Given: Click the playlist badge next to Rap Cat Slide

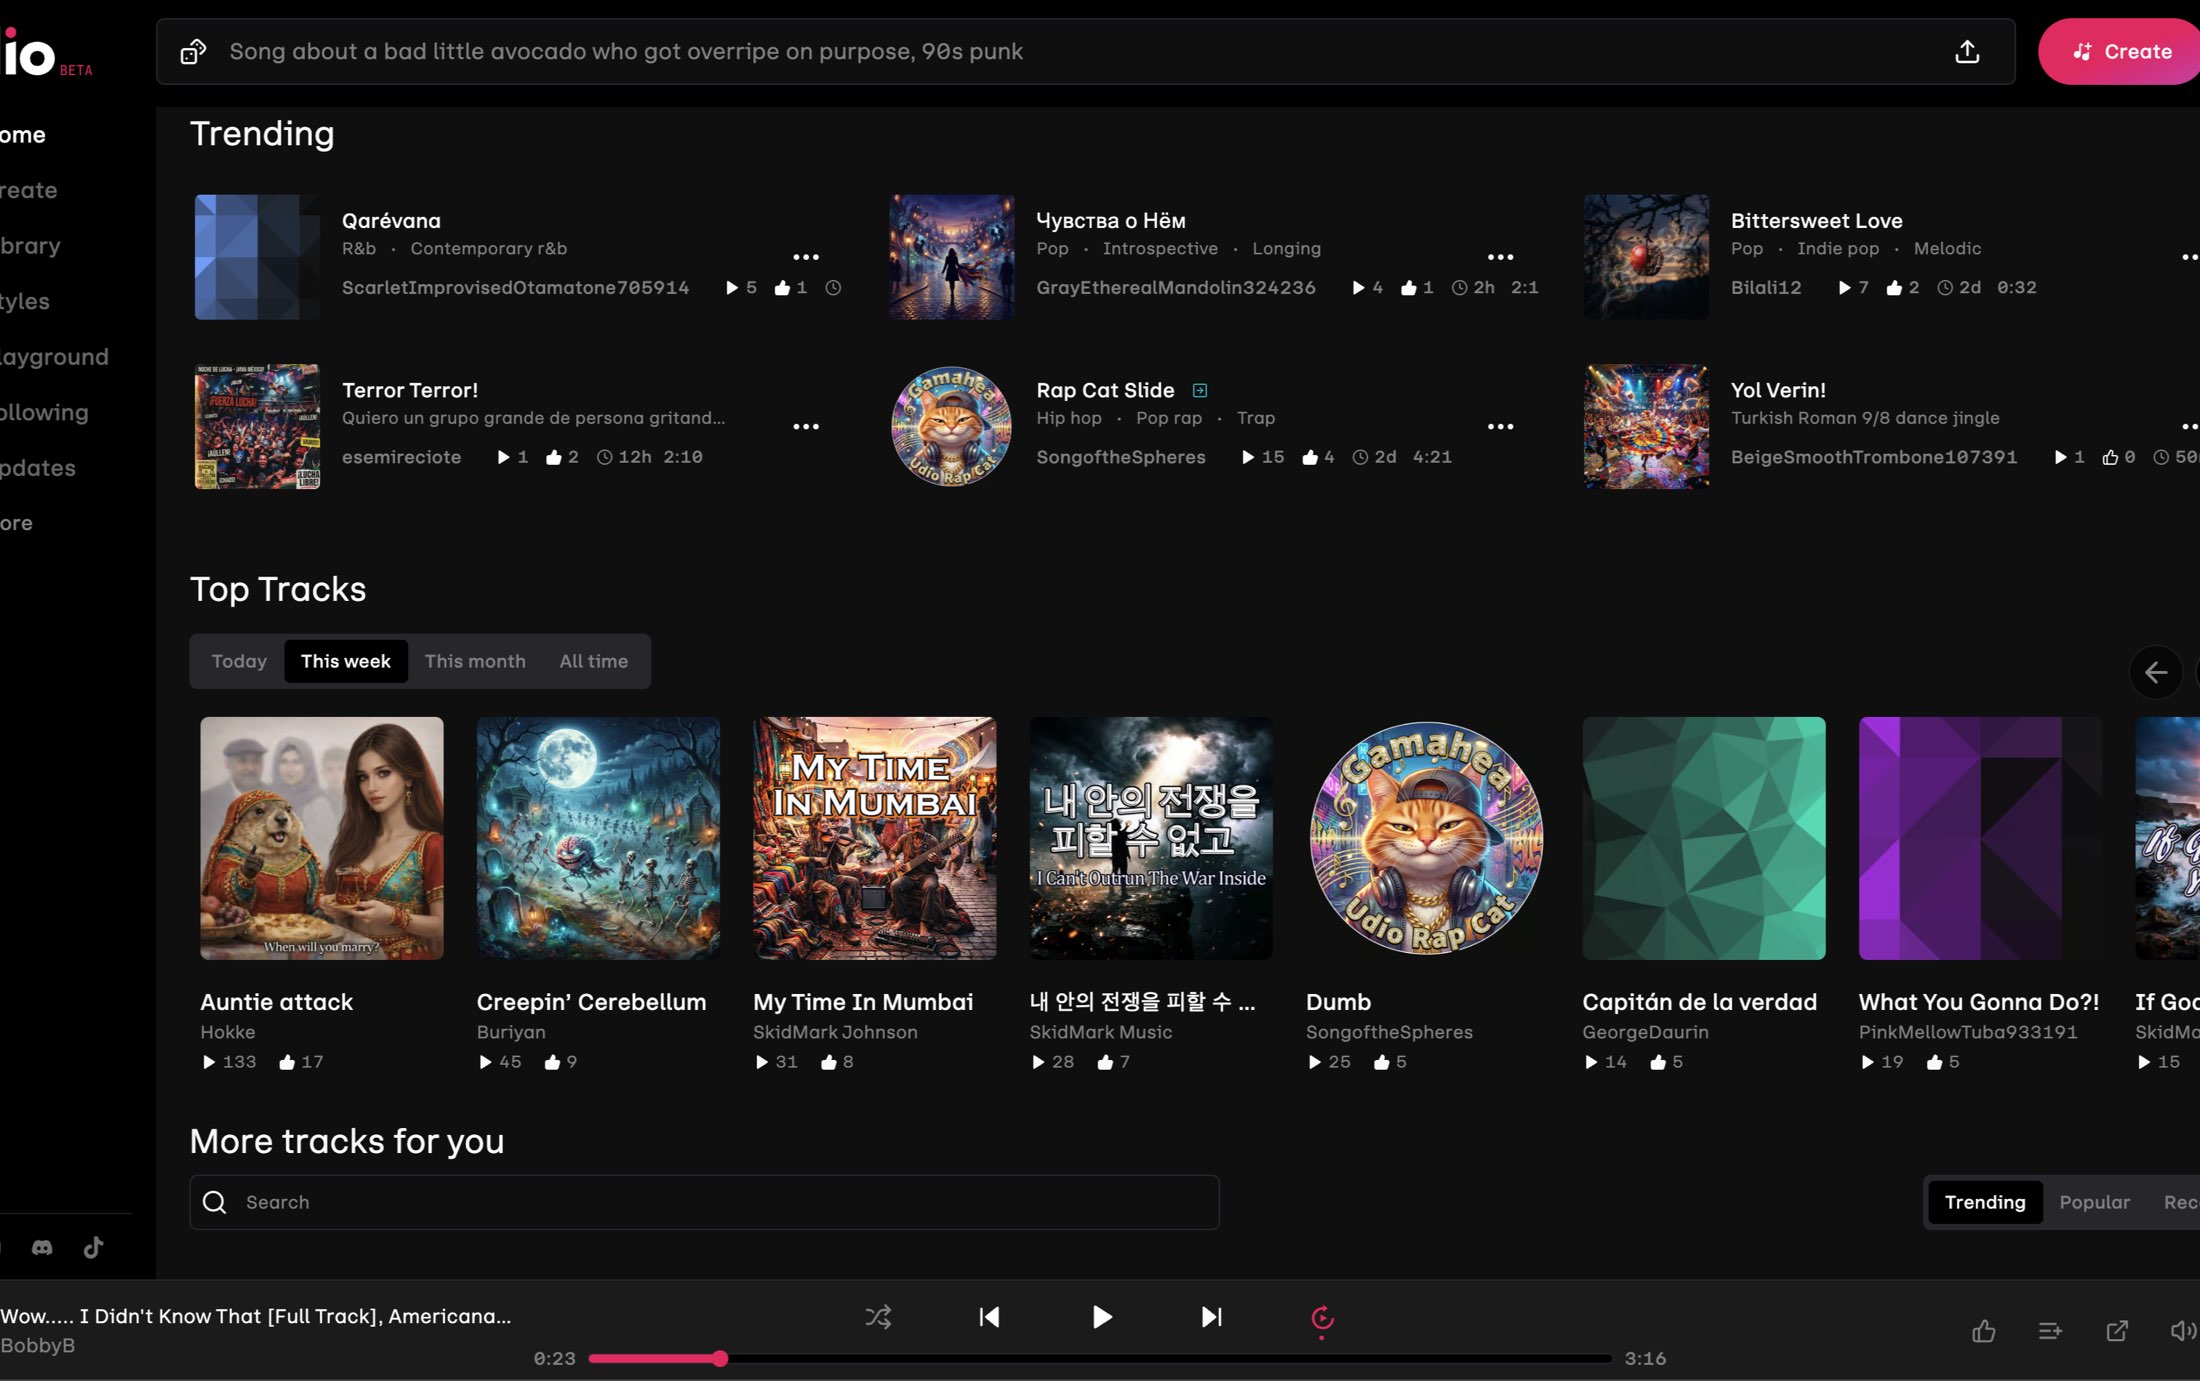Looking at the screenshot, I should pyautogui.click(x=1200, y=390).
